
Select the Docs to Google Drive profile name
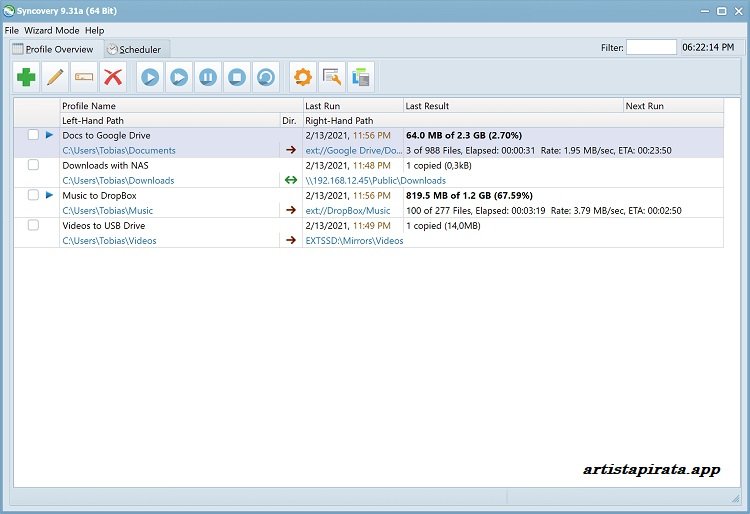[x=106, y=135]
